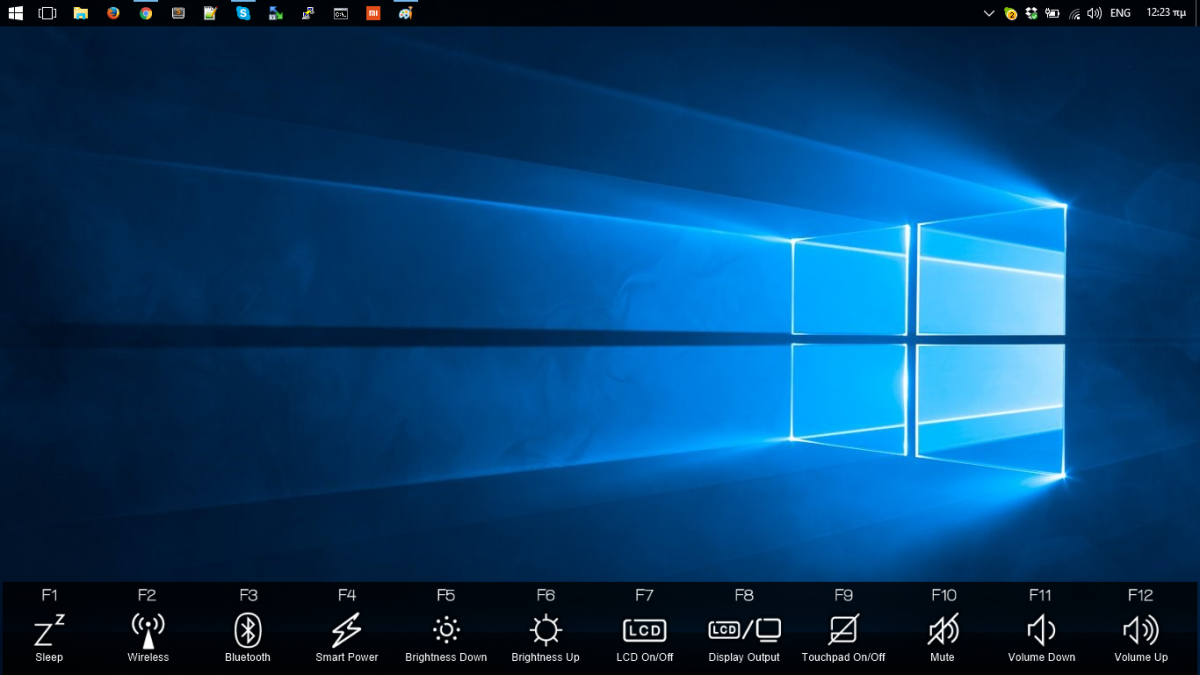Click the 'Smart Power' label

[x=347, y=657]
